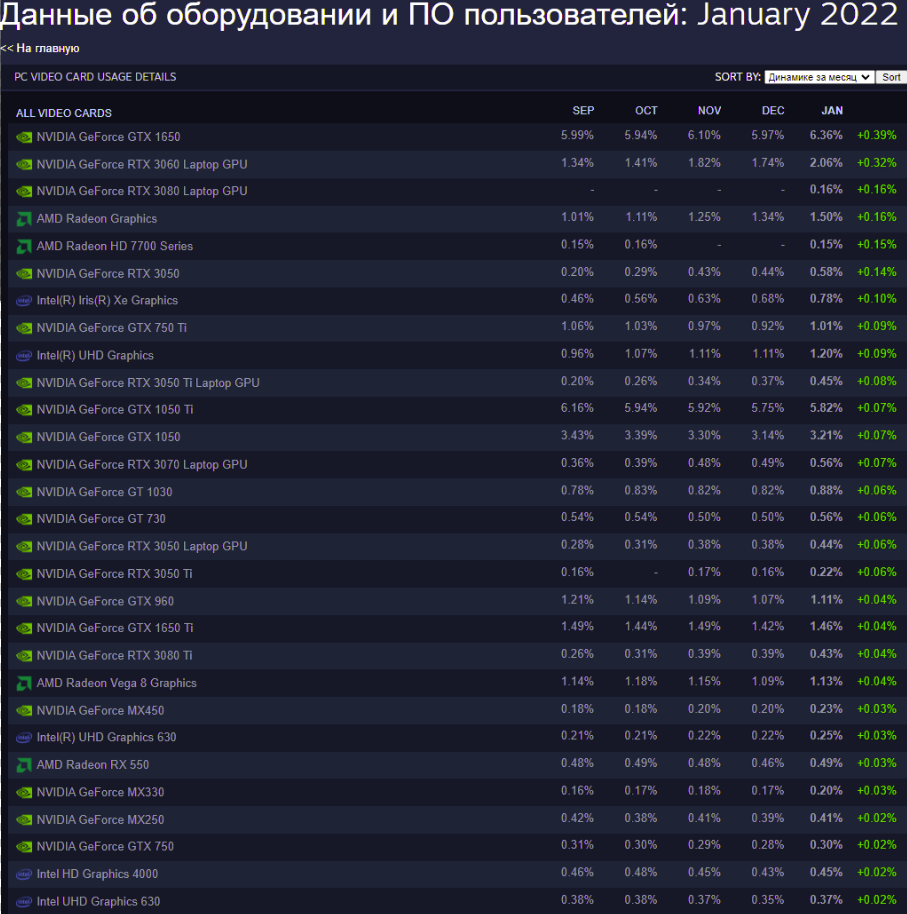The width and height of the screenshot is (907, 914).
Task: Click the +0.39% change for GTX 1650
Action: [877, 135]
